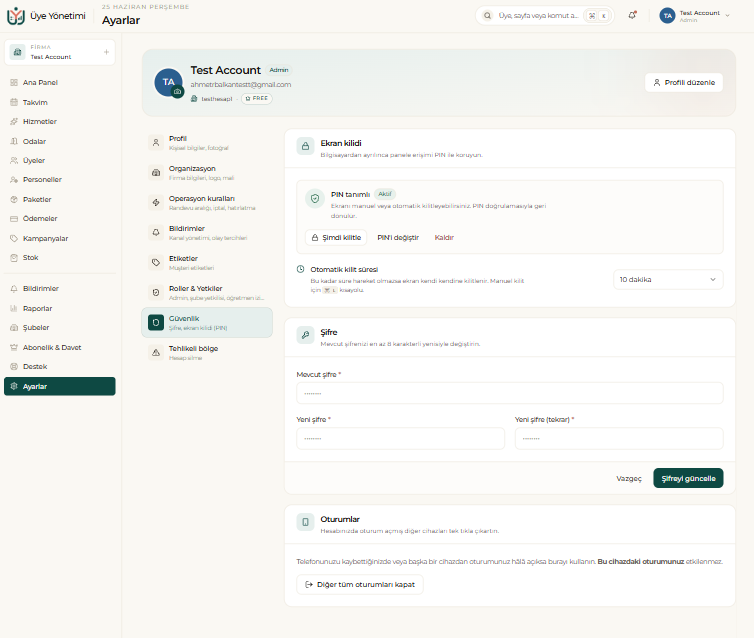754x638 pixels.
Task: Open the 10 dakika auto-lock dropdown
Action: coord(668,279)
